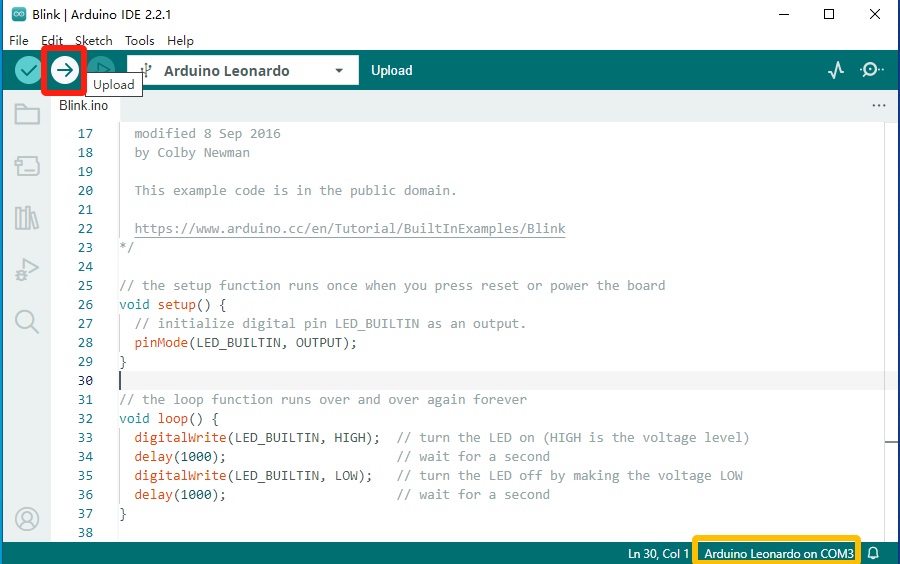Screen dimensions: 900x564
Task: Click the Arduino IDE app logo
Action: pos(18,14)
